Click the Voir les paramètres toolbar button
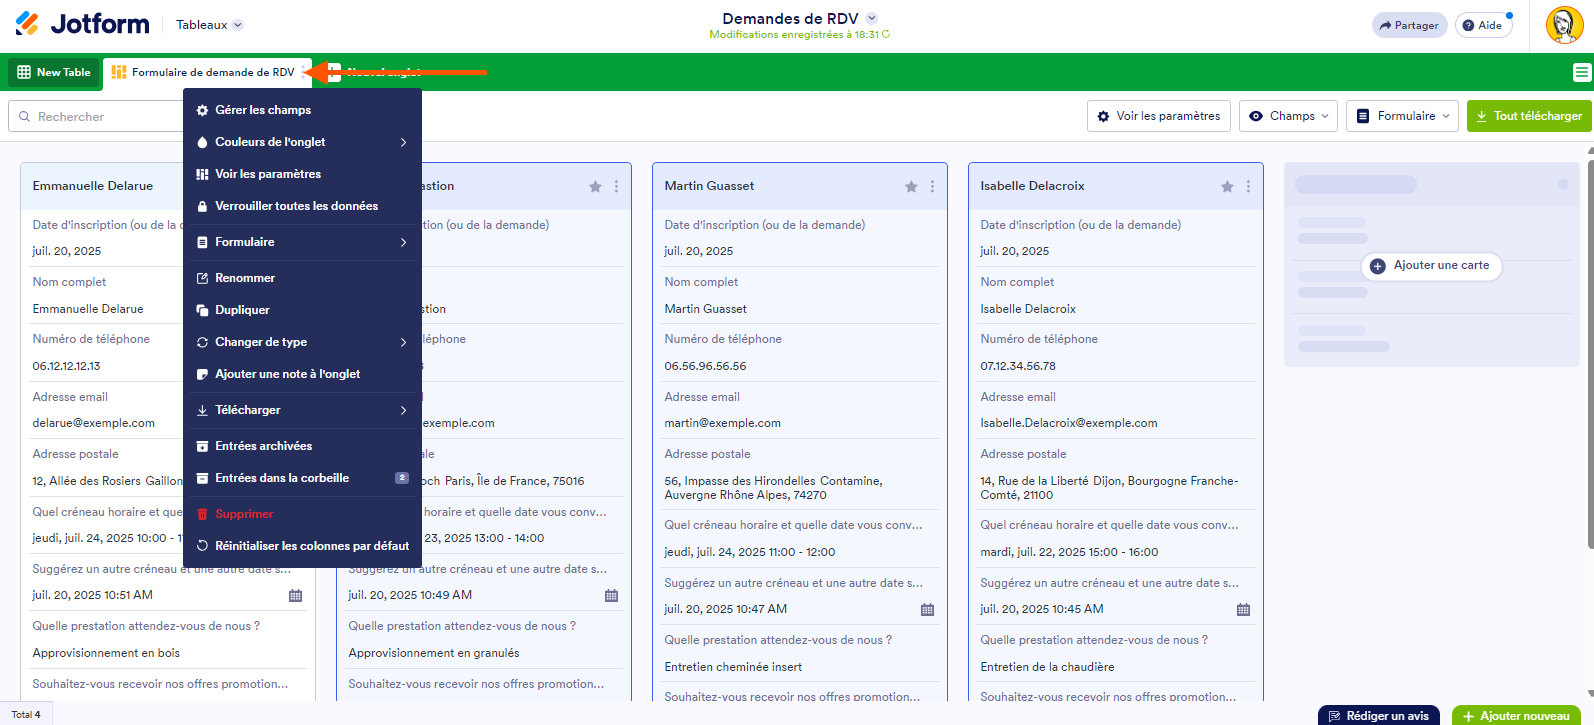The image size is (1594, 725). point(1159,116)
